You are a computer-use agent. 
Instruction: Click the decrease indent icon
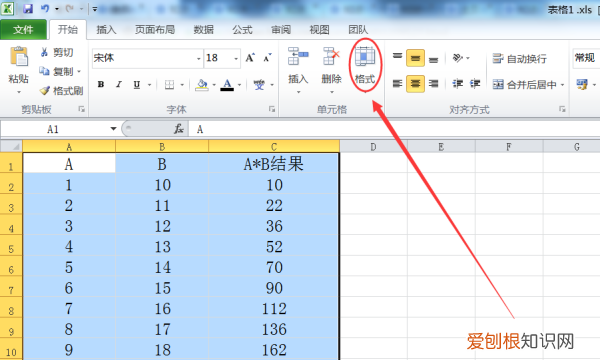click(458, 83)
